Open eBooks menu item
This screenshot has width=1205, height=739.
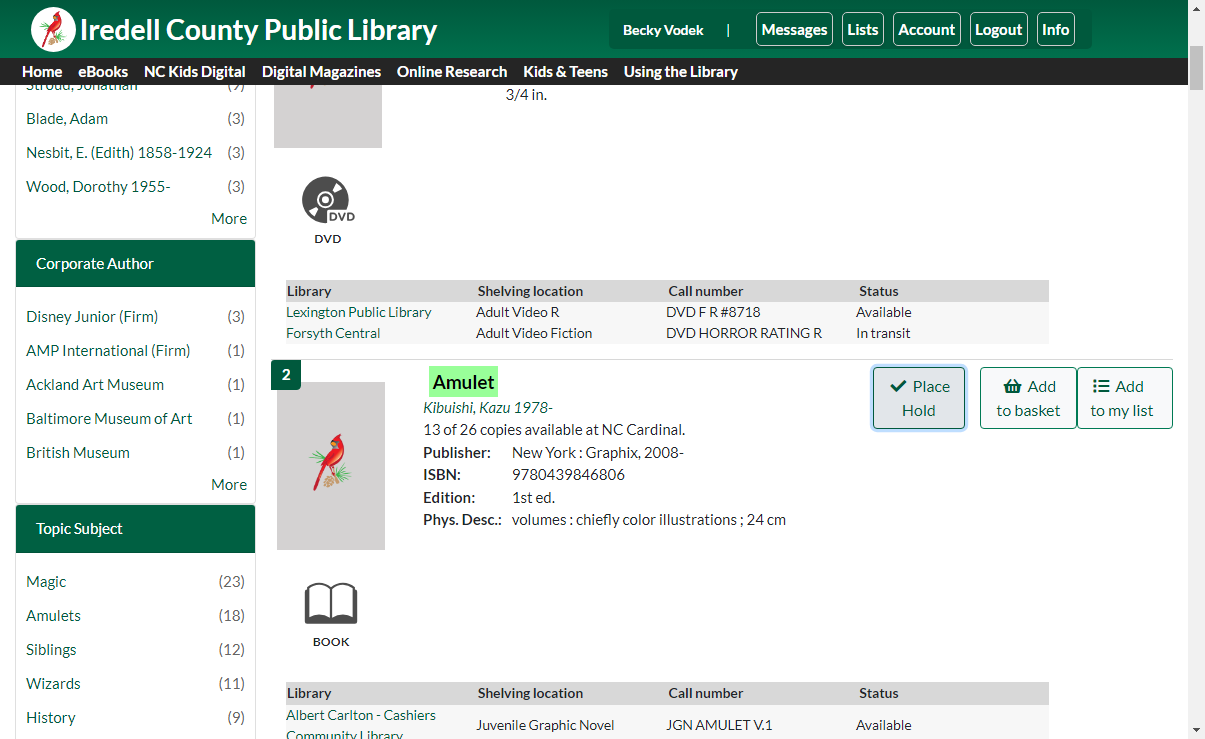(x=103, y=72)
